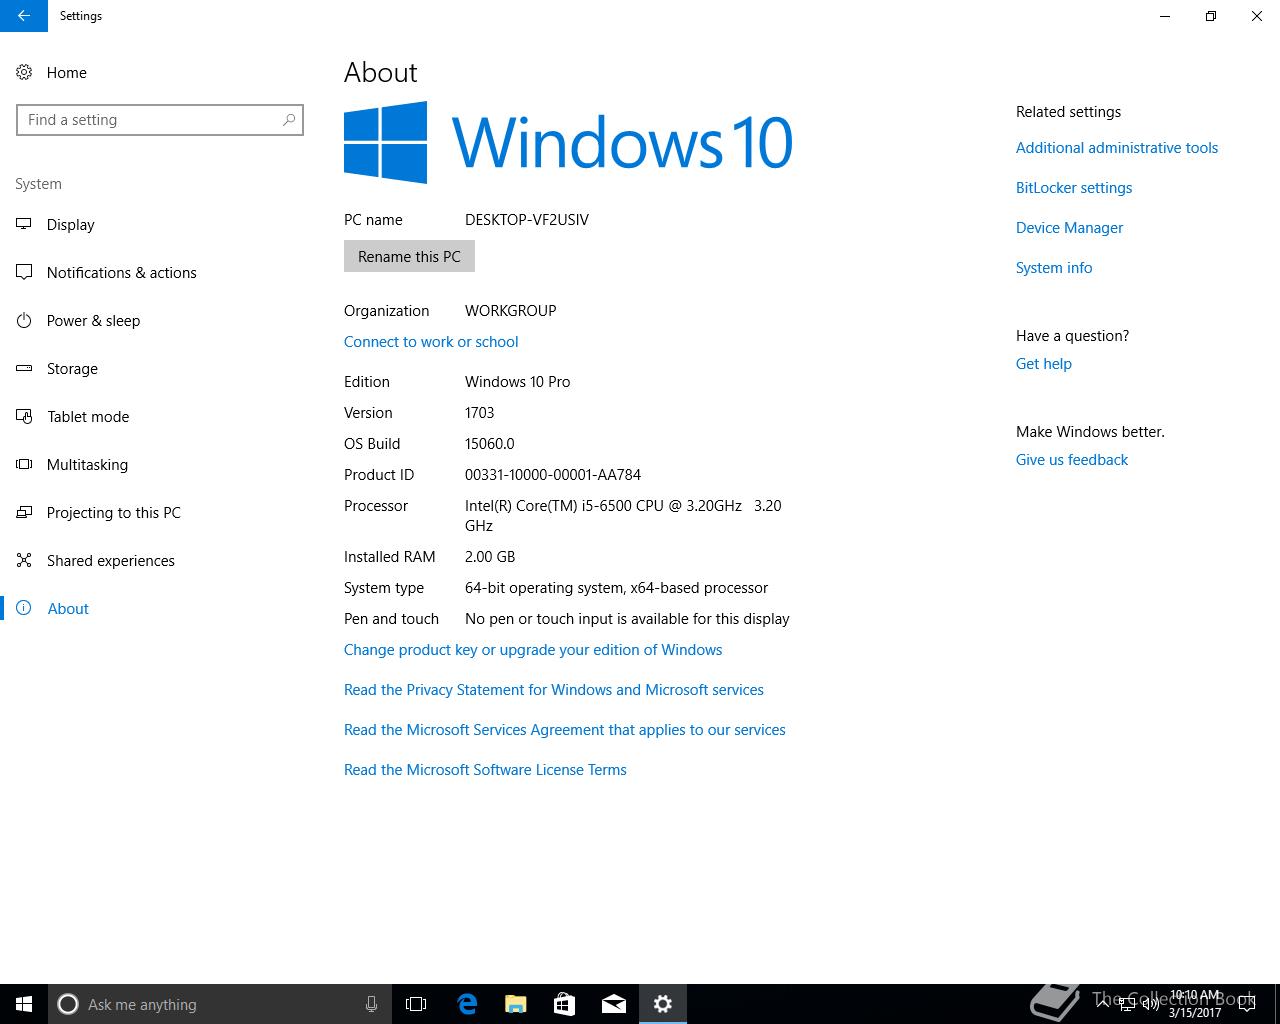The image size is (1280, 1024).
Task: Go back with the Settings back arrow
Action: pos(24,16)
